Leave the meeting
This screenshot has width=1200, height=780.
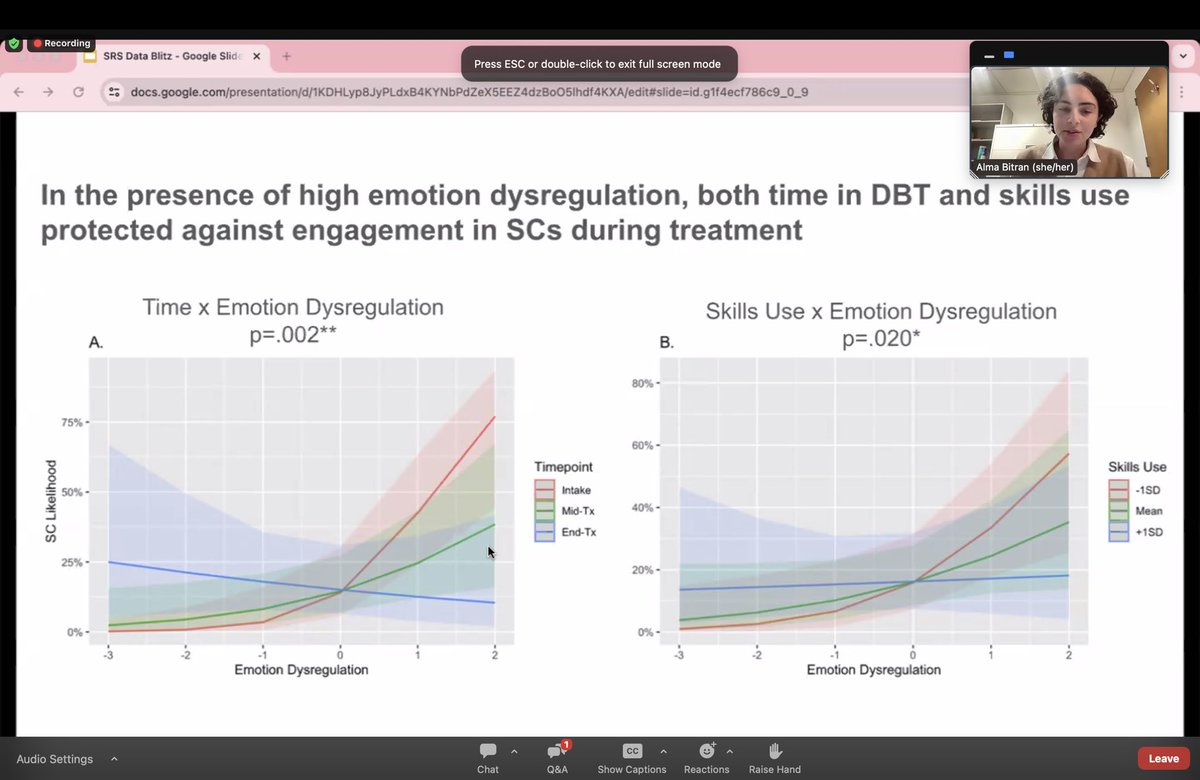(x=1163, y=759)
